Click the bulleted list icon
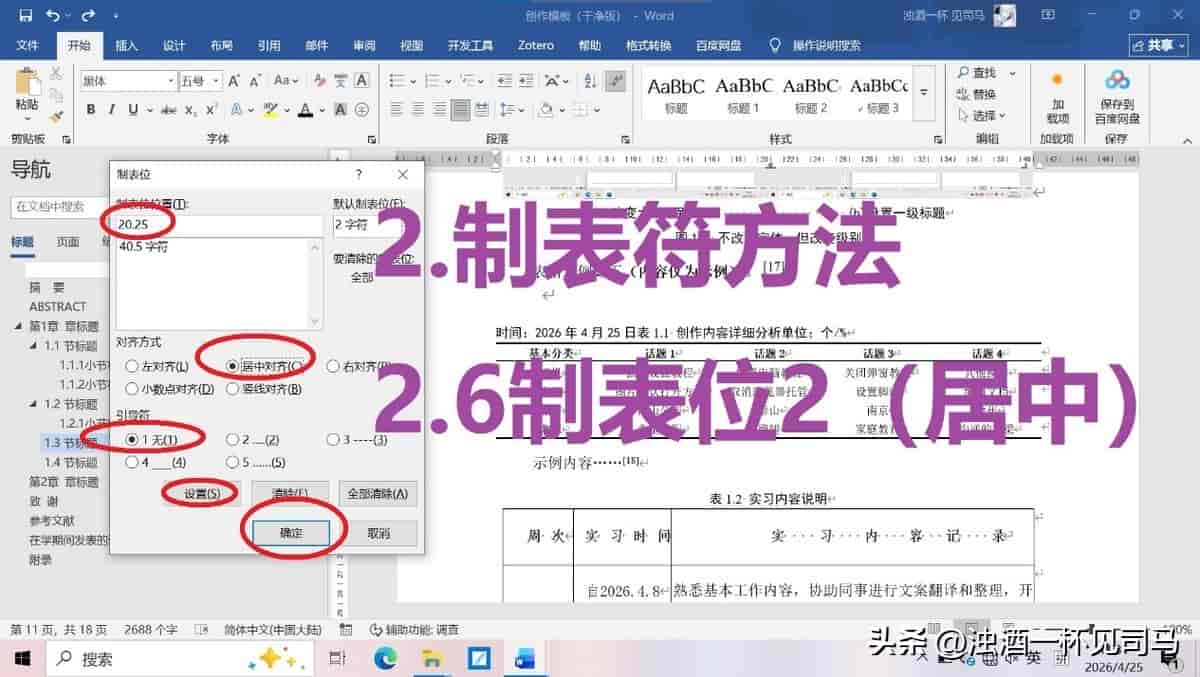The image size is (1200, 677). click(398, 81)
